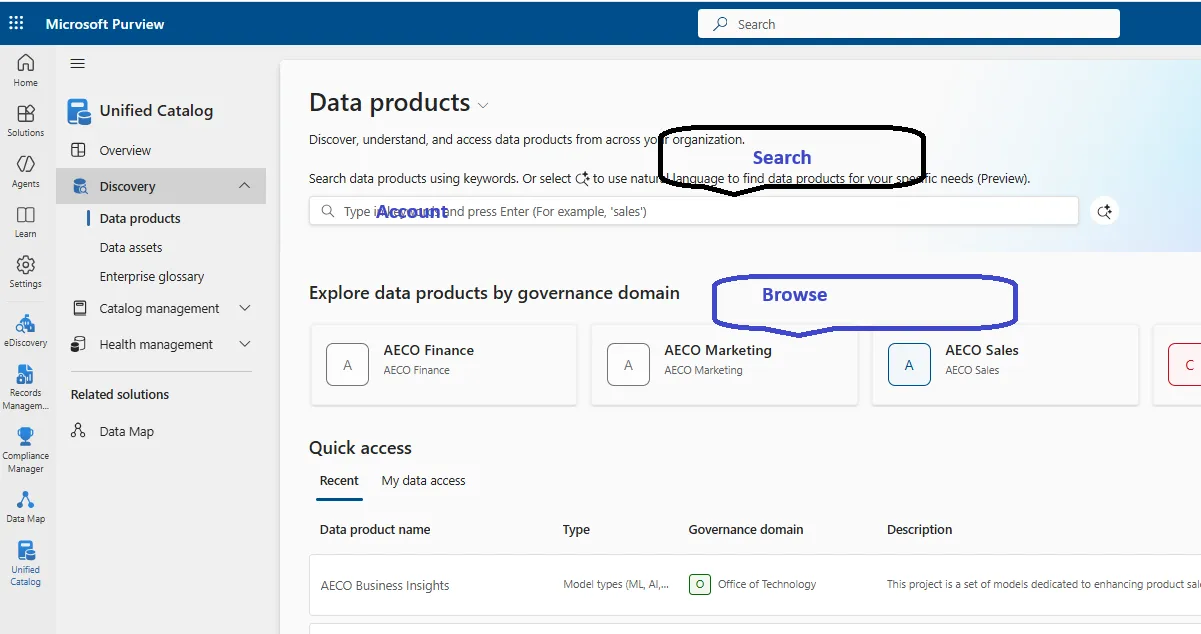Open AECO Business Insights data product
The image size is (1201, 634).
(385, 585)
